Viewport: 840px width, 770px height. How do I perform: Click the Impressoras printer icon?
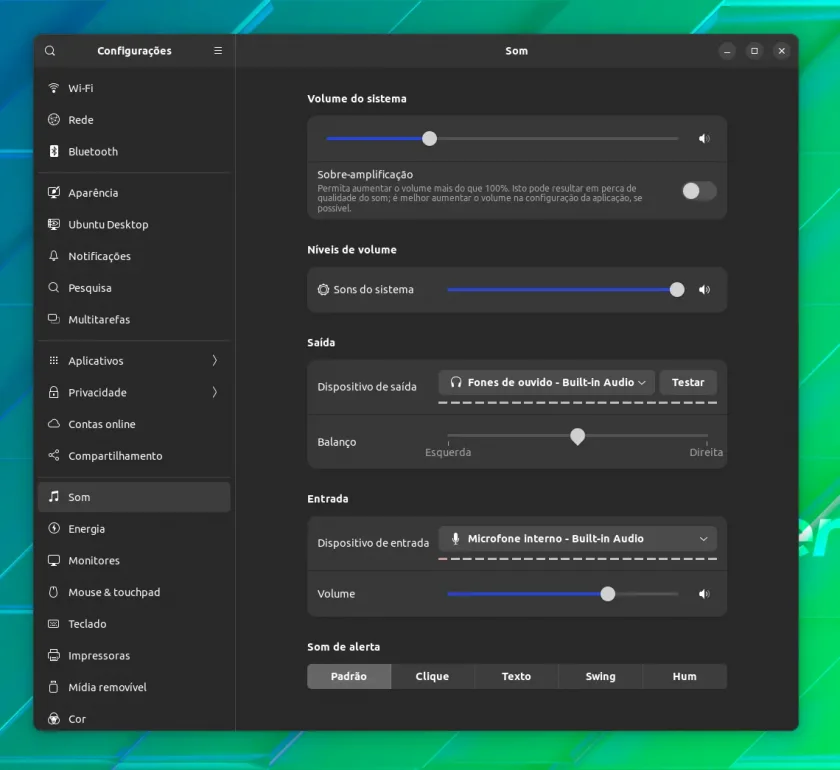coord(54,655)
